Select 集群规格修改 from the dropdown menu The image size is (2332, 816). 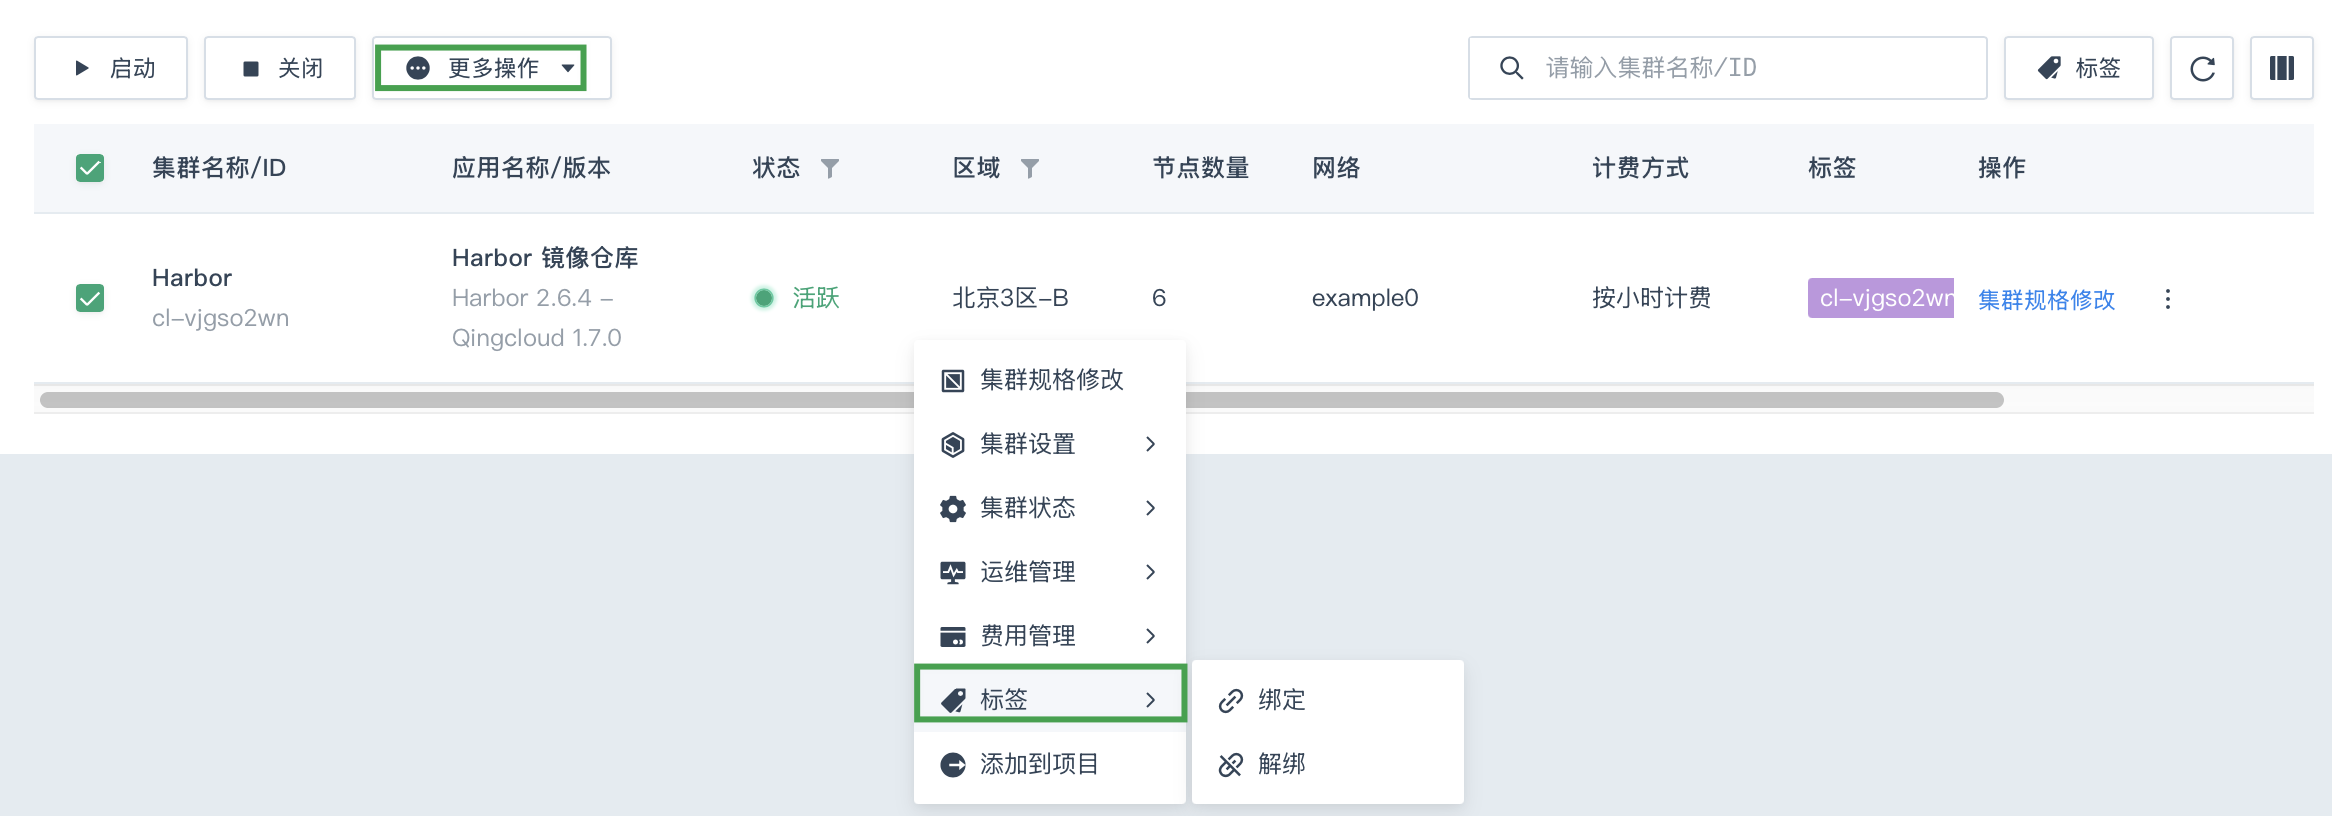[1050, 380]
